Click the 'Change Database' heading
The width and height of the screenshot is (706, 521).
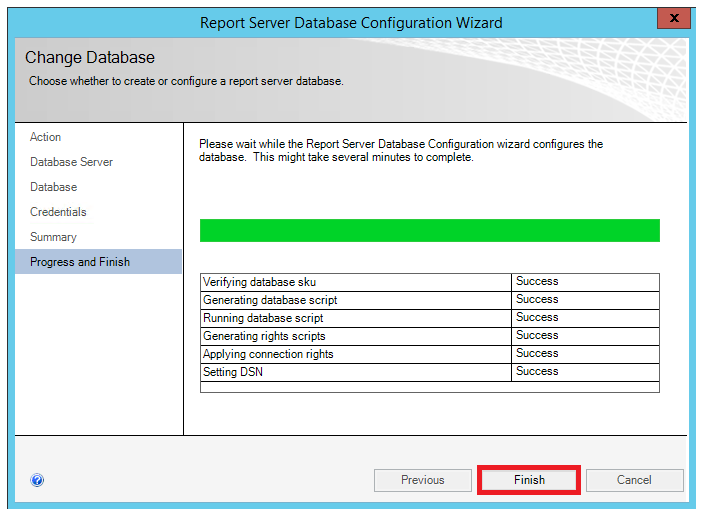click(x=90, y=58)
